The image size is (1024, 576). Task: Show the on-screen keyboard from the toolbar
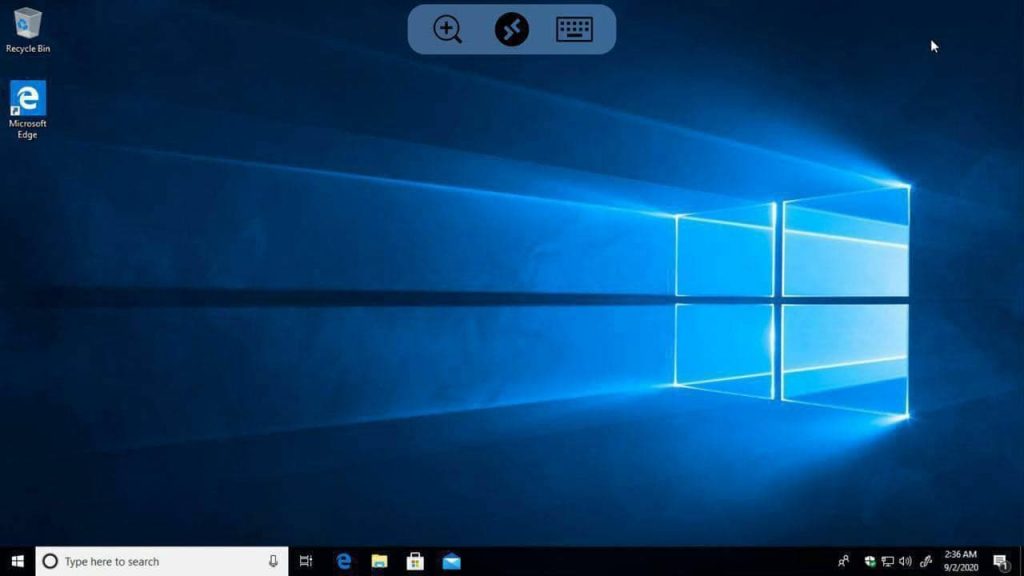point(575,29)
